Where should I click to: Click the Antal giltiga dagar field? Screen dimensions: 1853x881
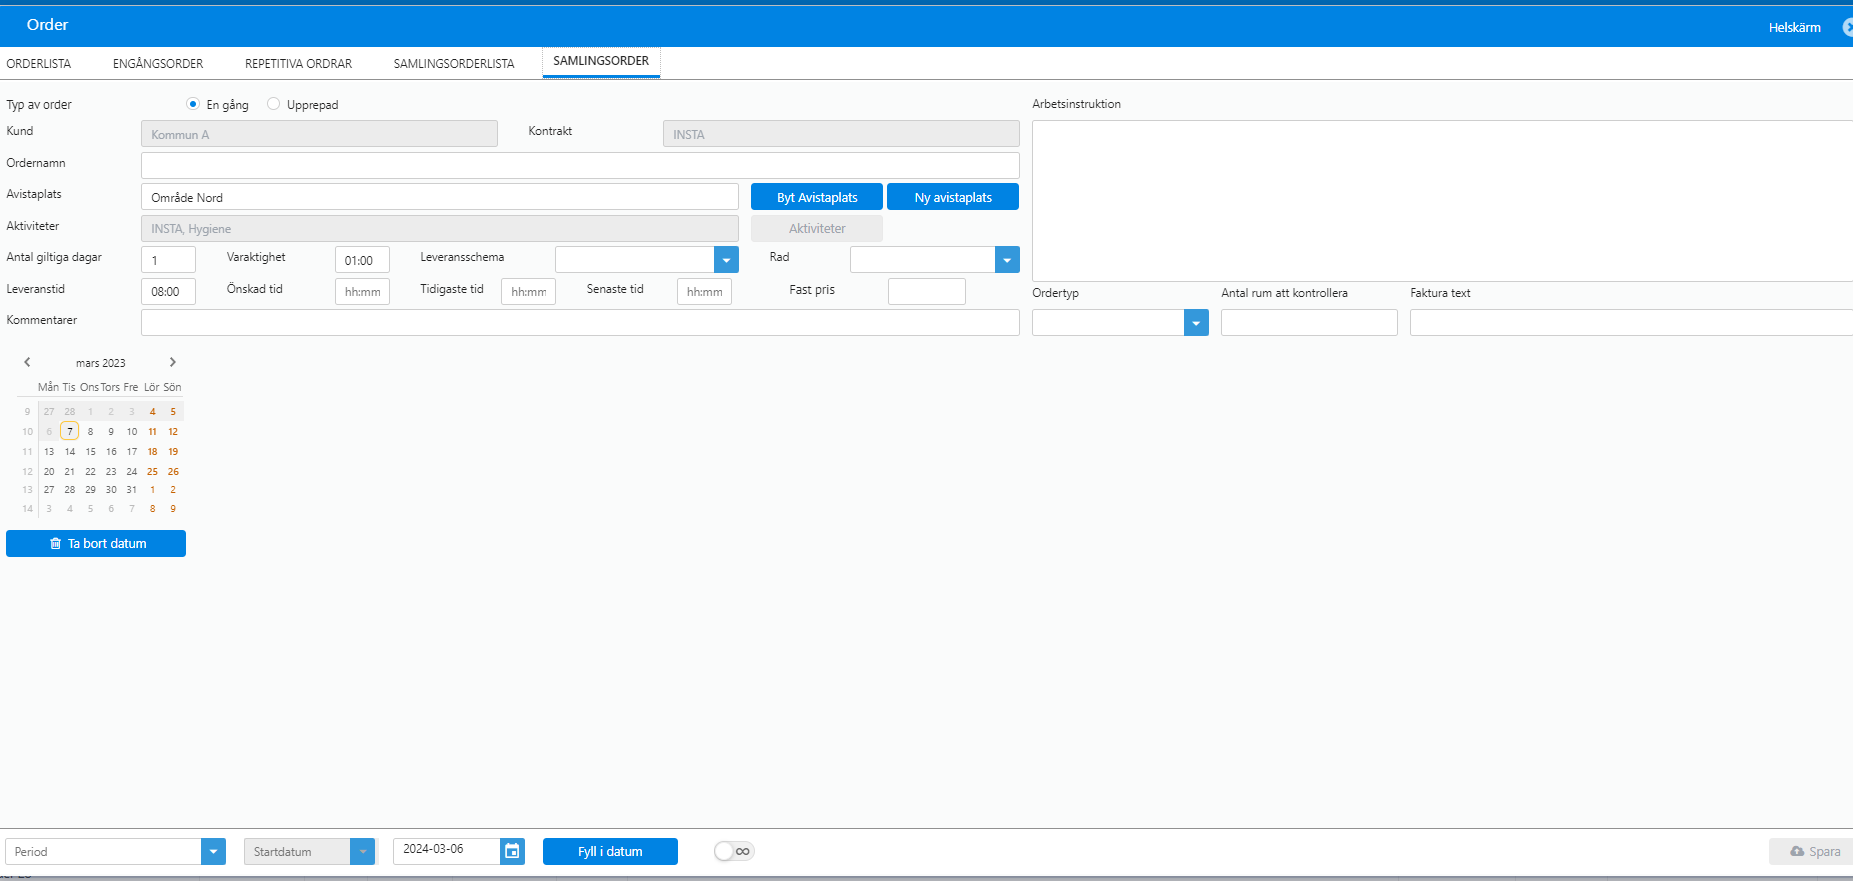point(168,260)
